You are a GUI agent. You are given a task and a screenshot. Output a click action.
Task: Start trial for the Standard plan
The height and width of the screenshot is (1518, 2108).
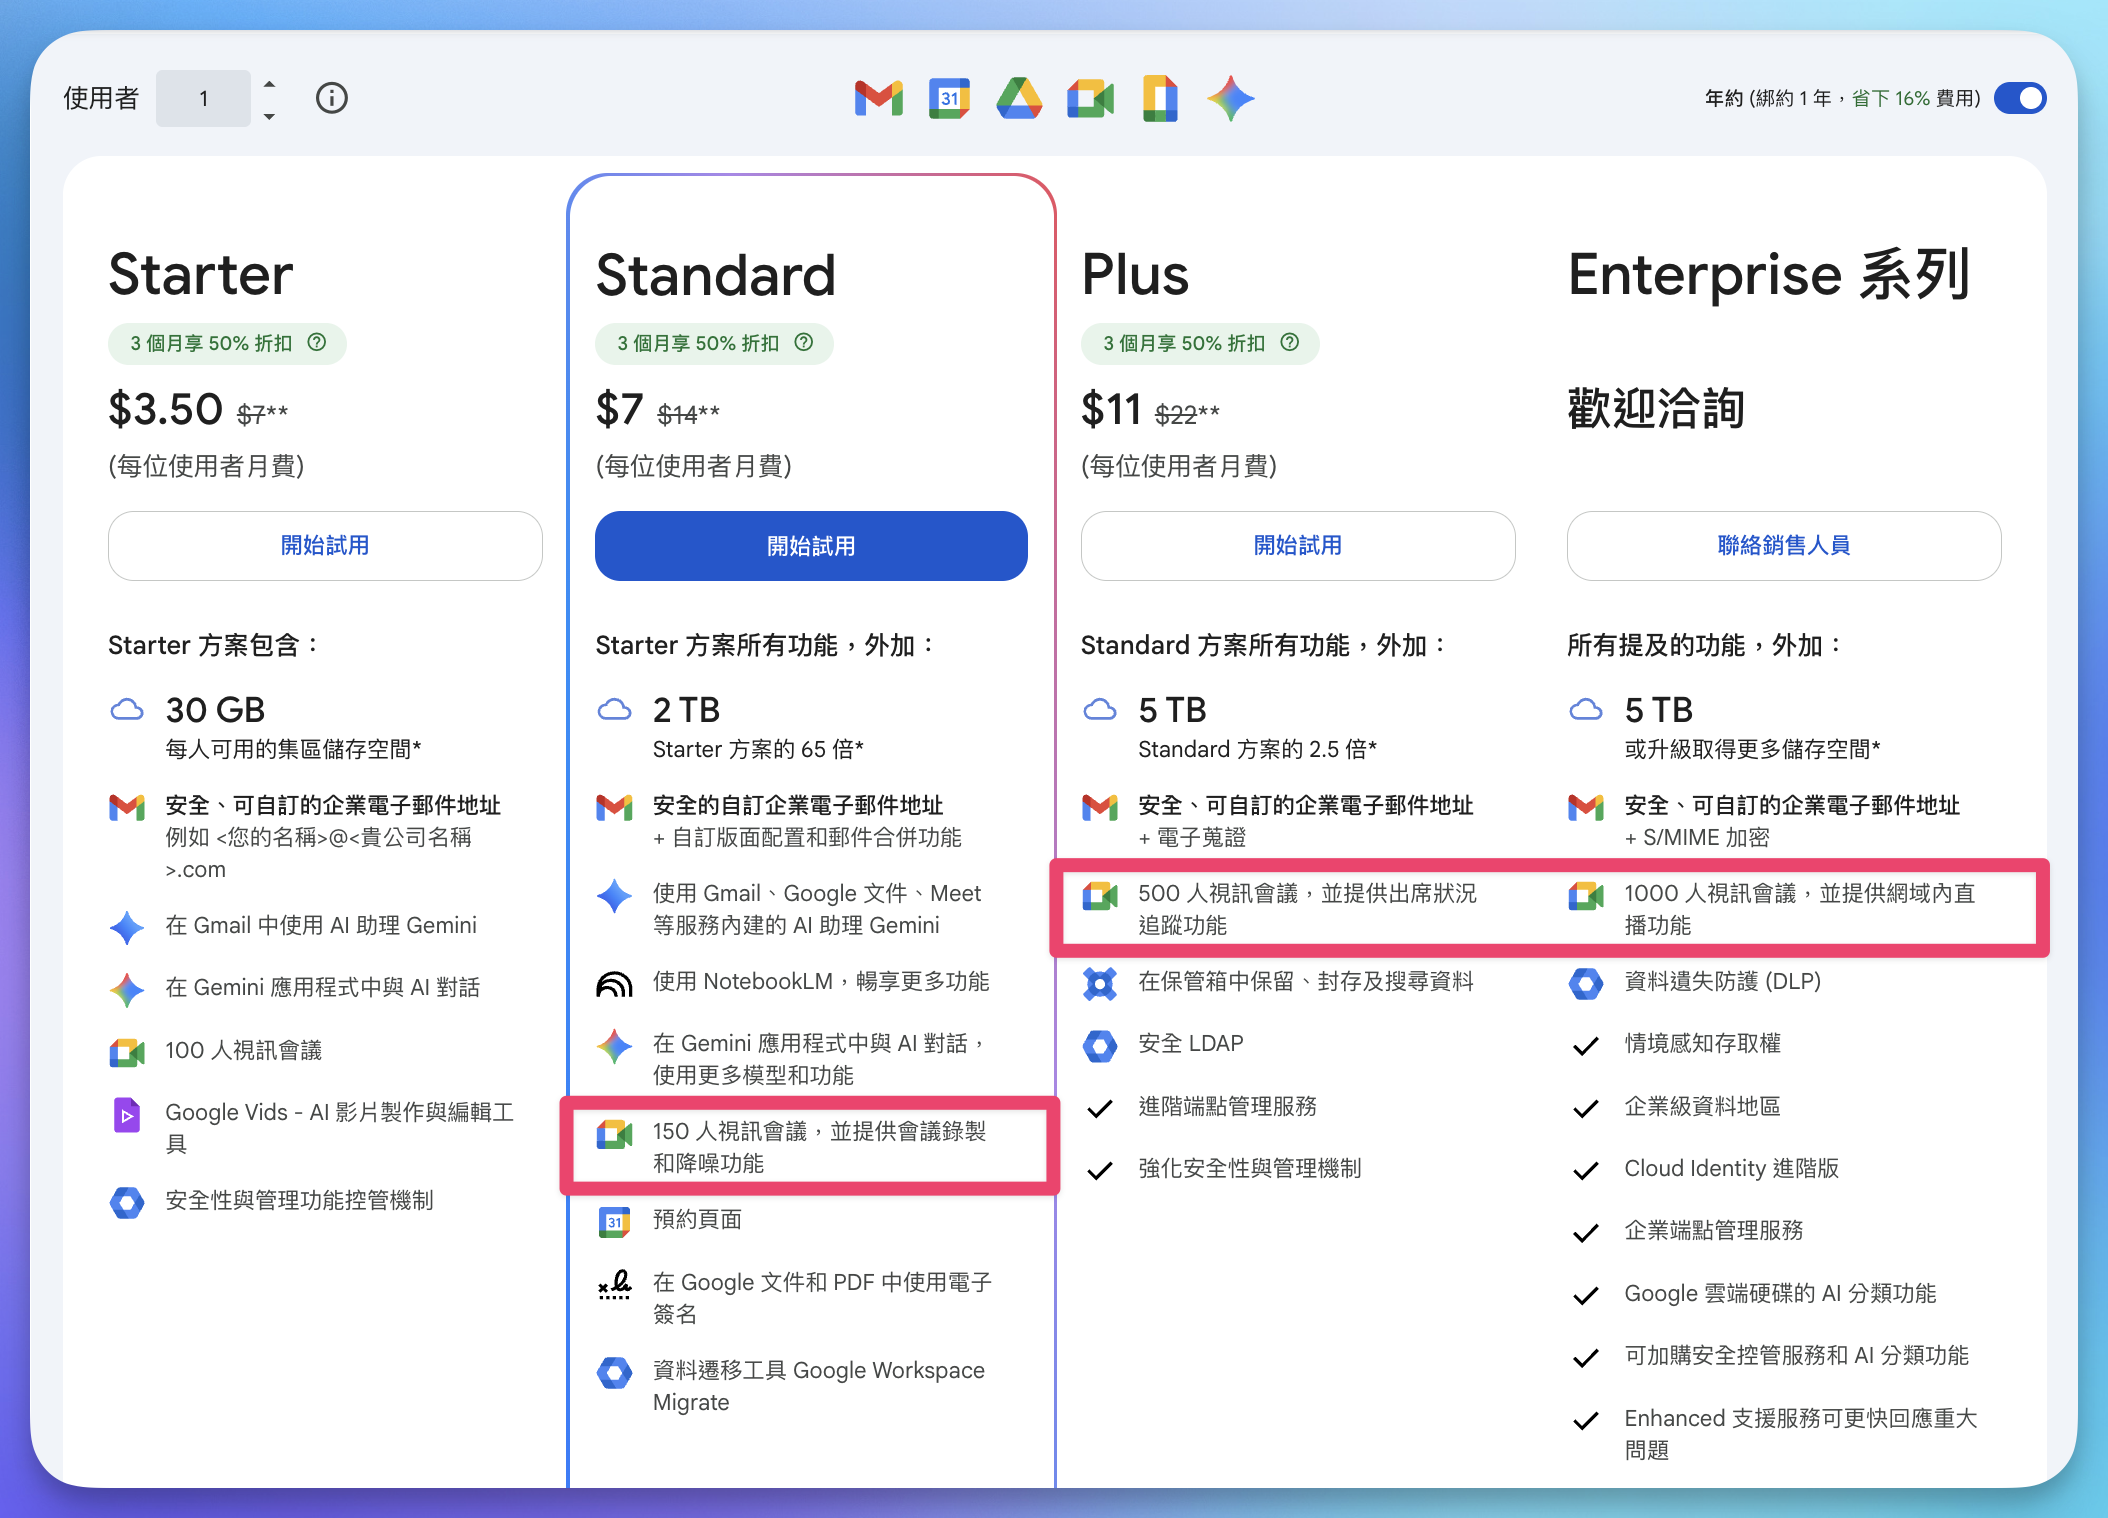click(811, 546)
